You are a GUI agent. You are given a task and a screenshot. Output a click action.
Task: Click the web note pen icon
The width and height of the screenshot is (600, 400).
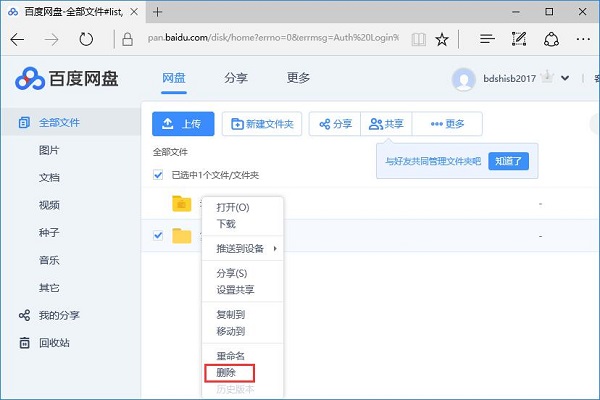[519, 39]
